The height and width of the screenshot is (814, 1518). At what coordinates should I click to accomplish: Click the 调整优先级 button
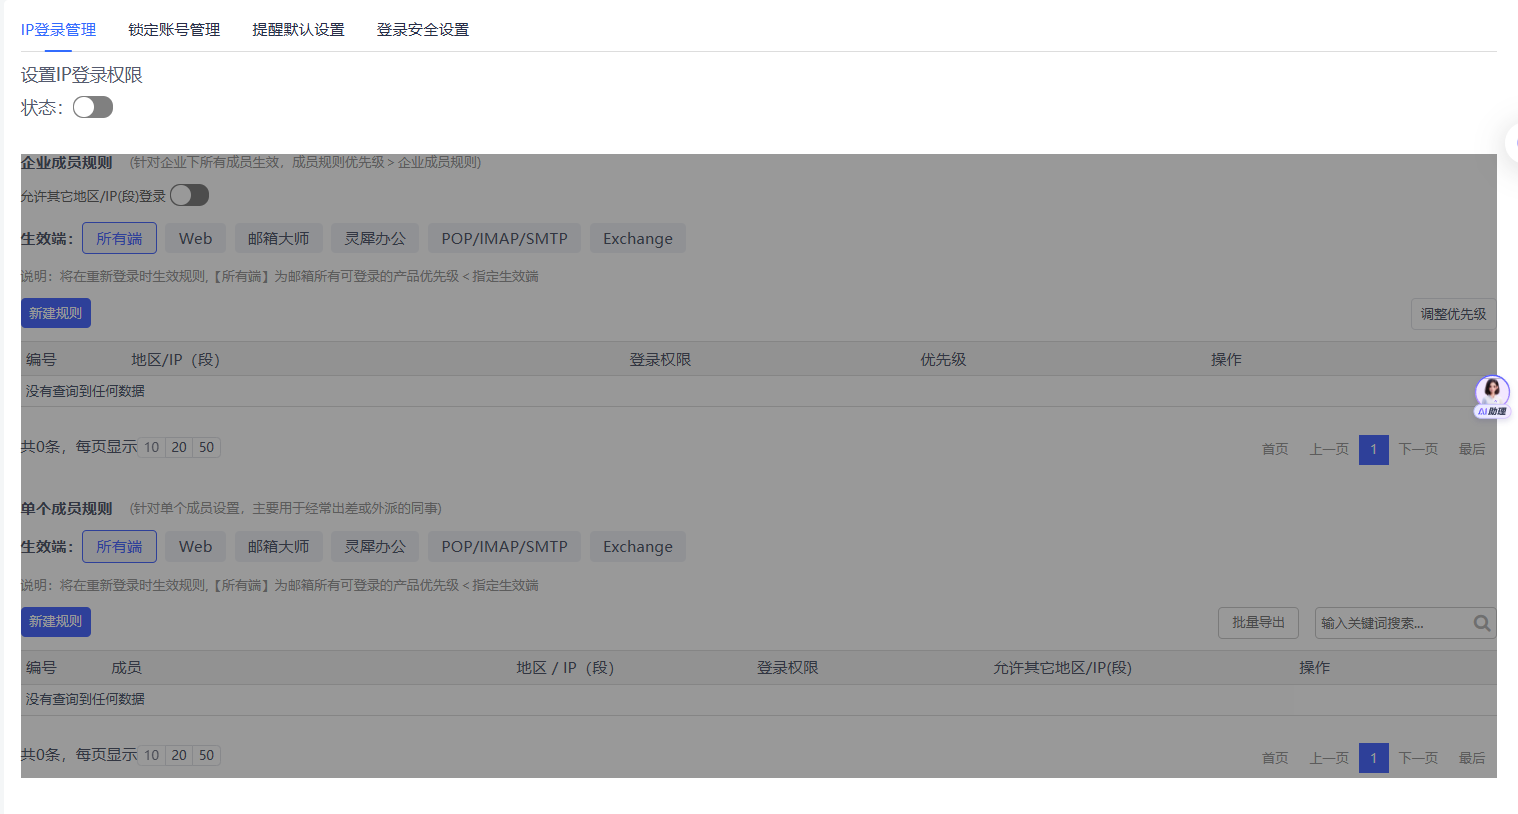click(1453, 313)
